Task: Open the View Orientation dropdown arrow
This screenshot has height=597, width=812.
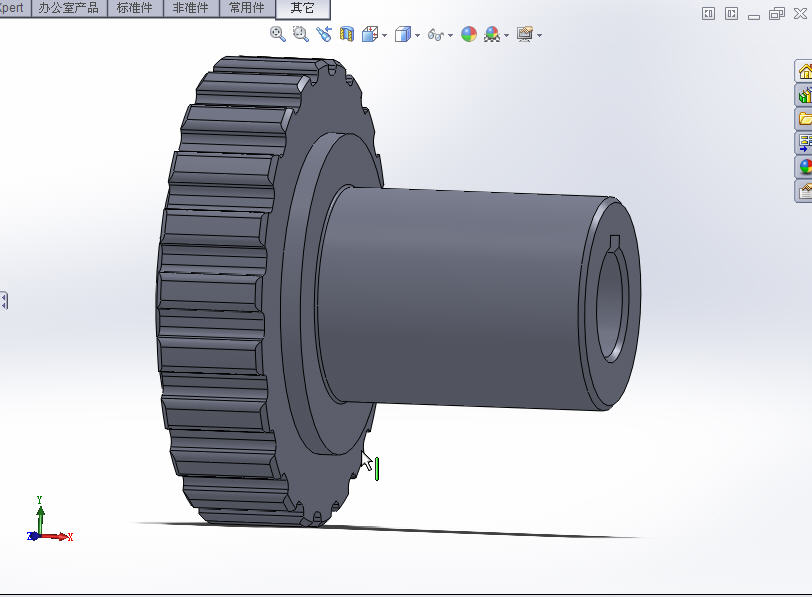Action: coord(384,35)
